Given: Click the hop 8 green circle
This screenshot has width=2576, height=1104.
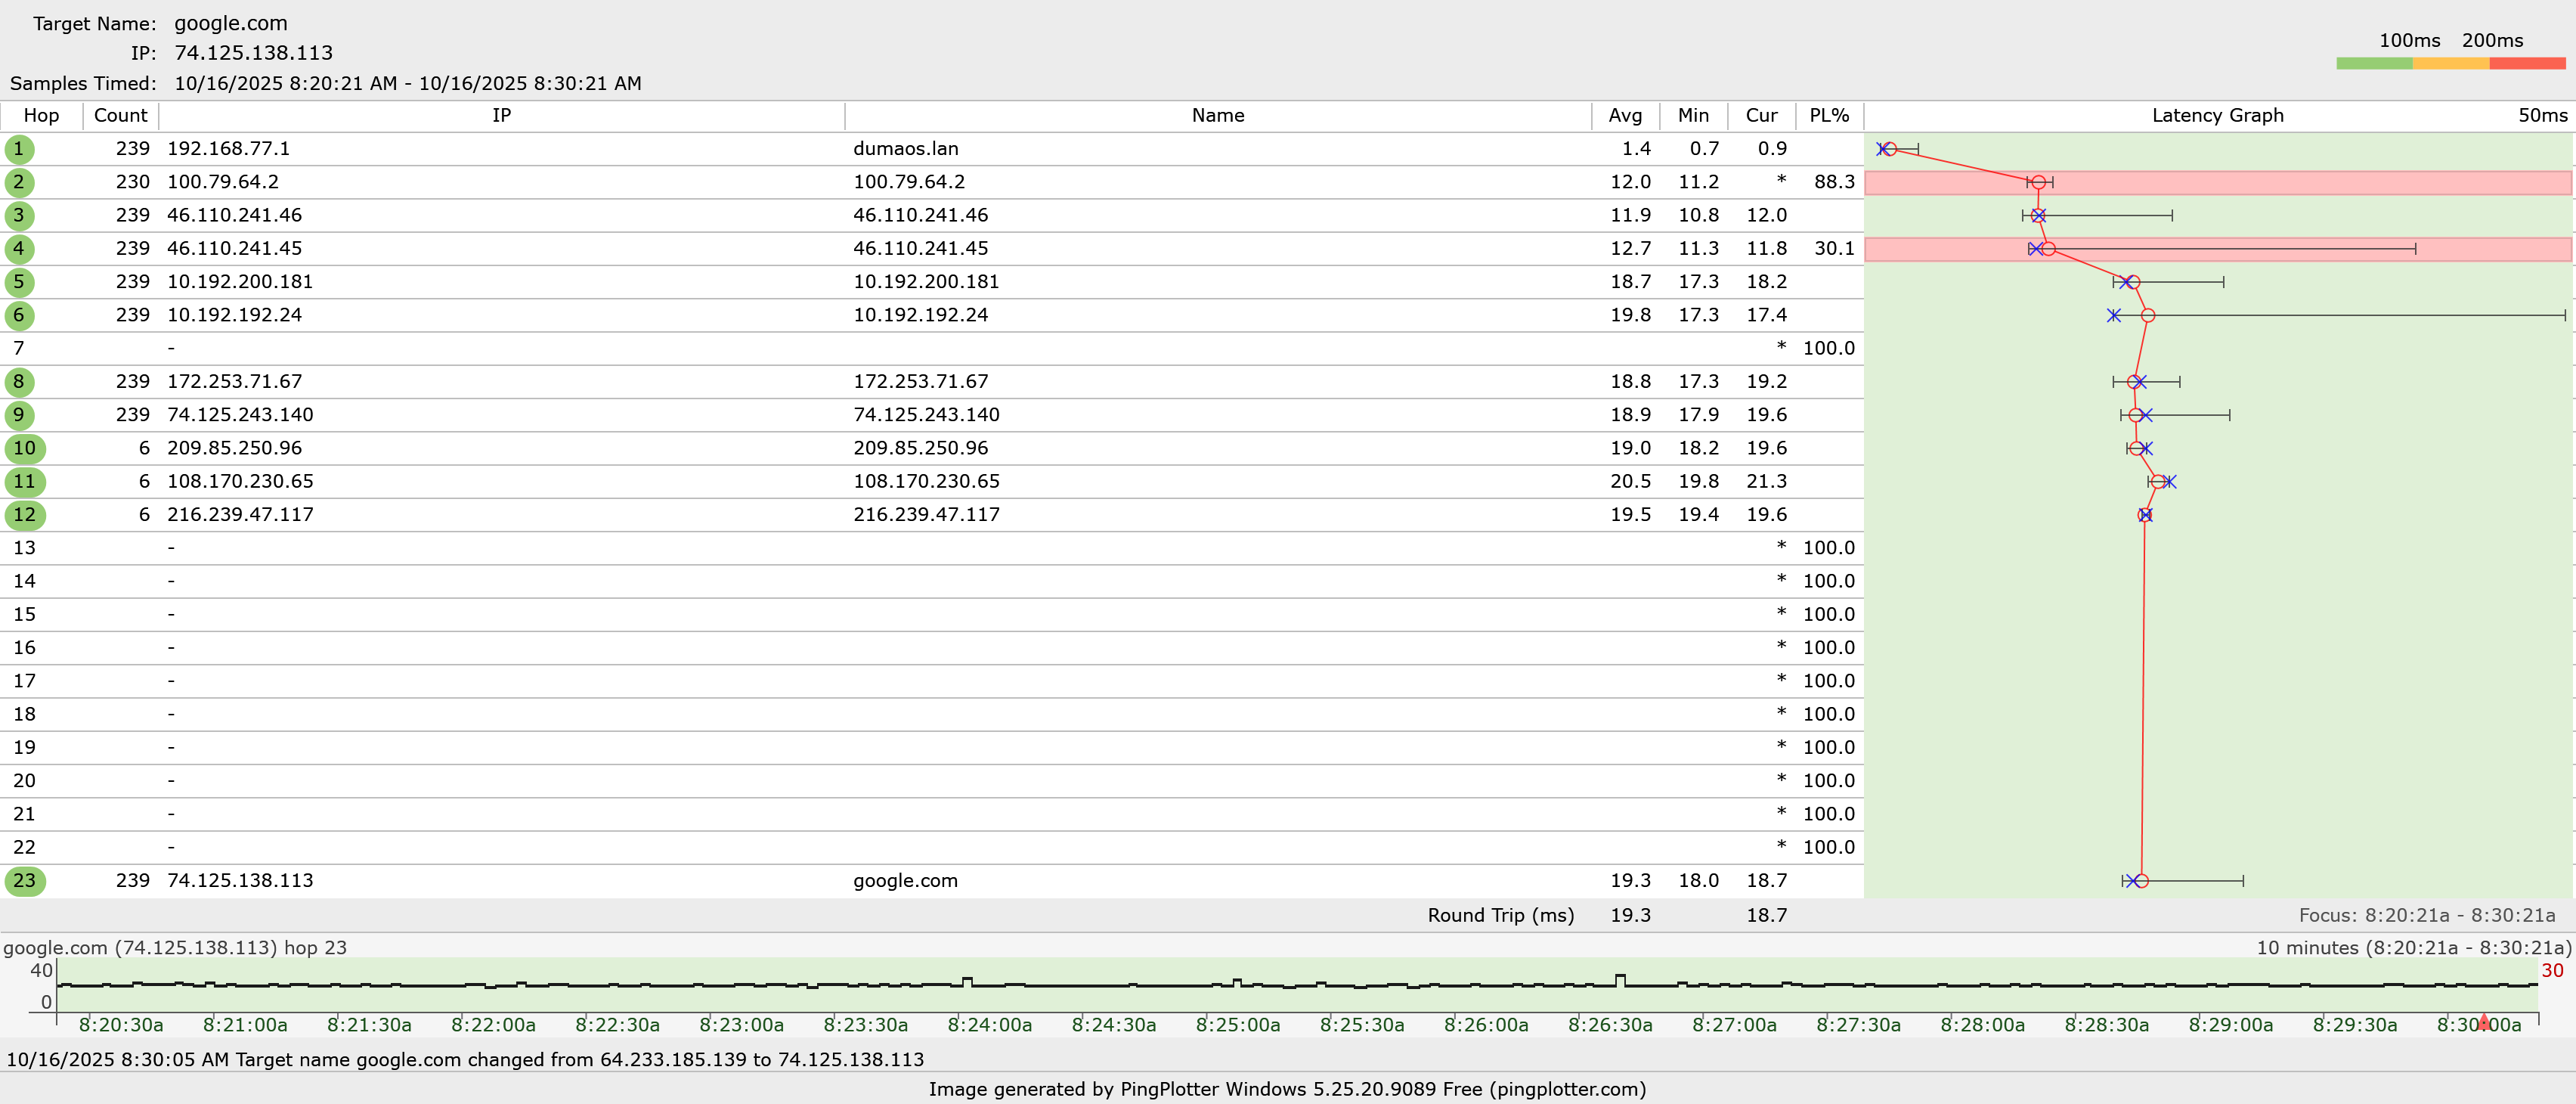Looking at the screenshot, I should 19,382.
